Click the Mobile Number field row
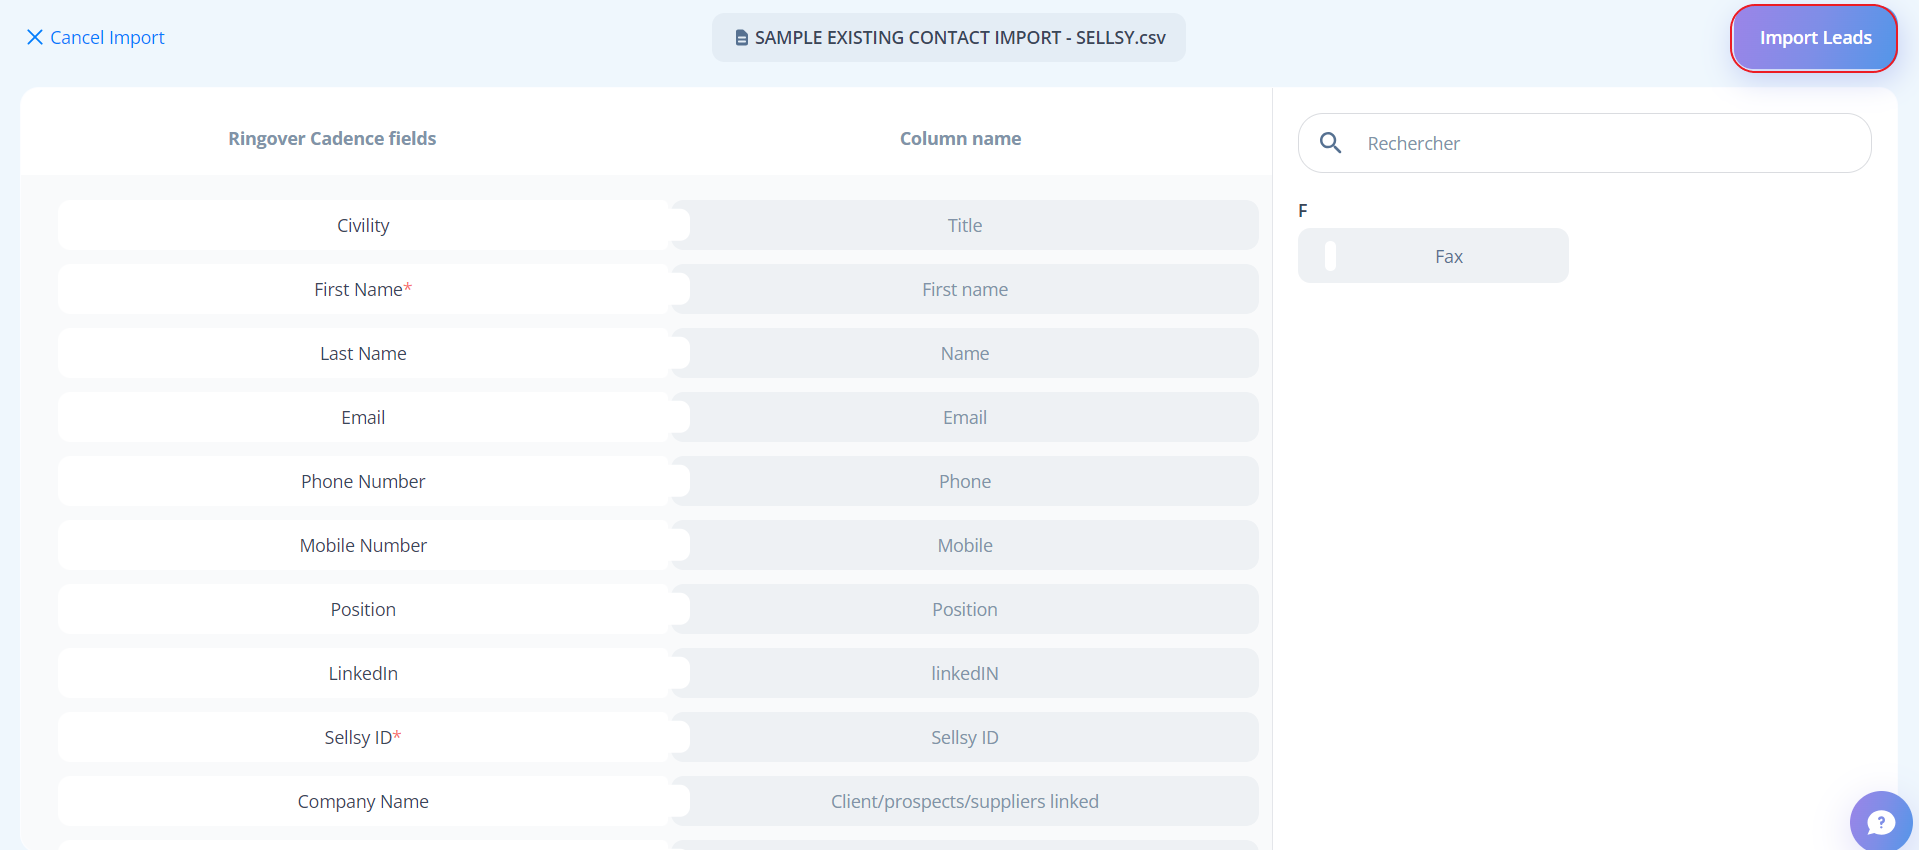The width and height of the screenshot is (1919, 850). click(x=364, y=545)
